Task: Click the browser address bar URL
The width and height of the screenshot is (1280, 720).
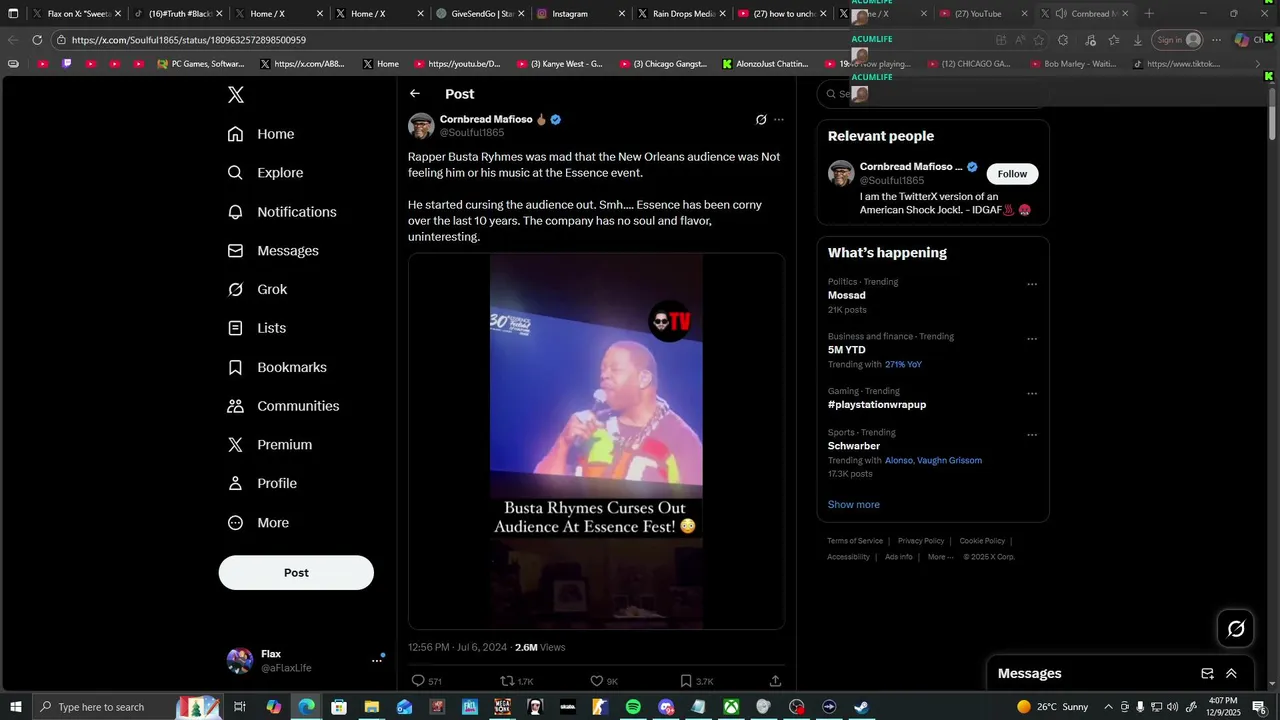Action: coord(189,40)
